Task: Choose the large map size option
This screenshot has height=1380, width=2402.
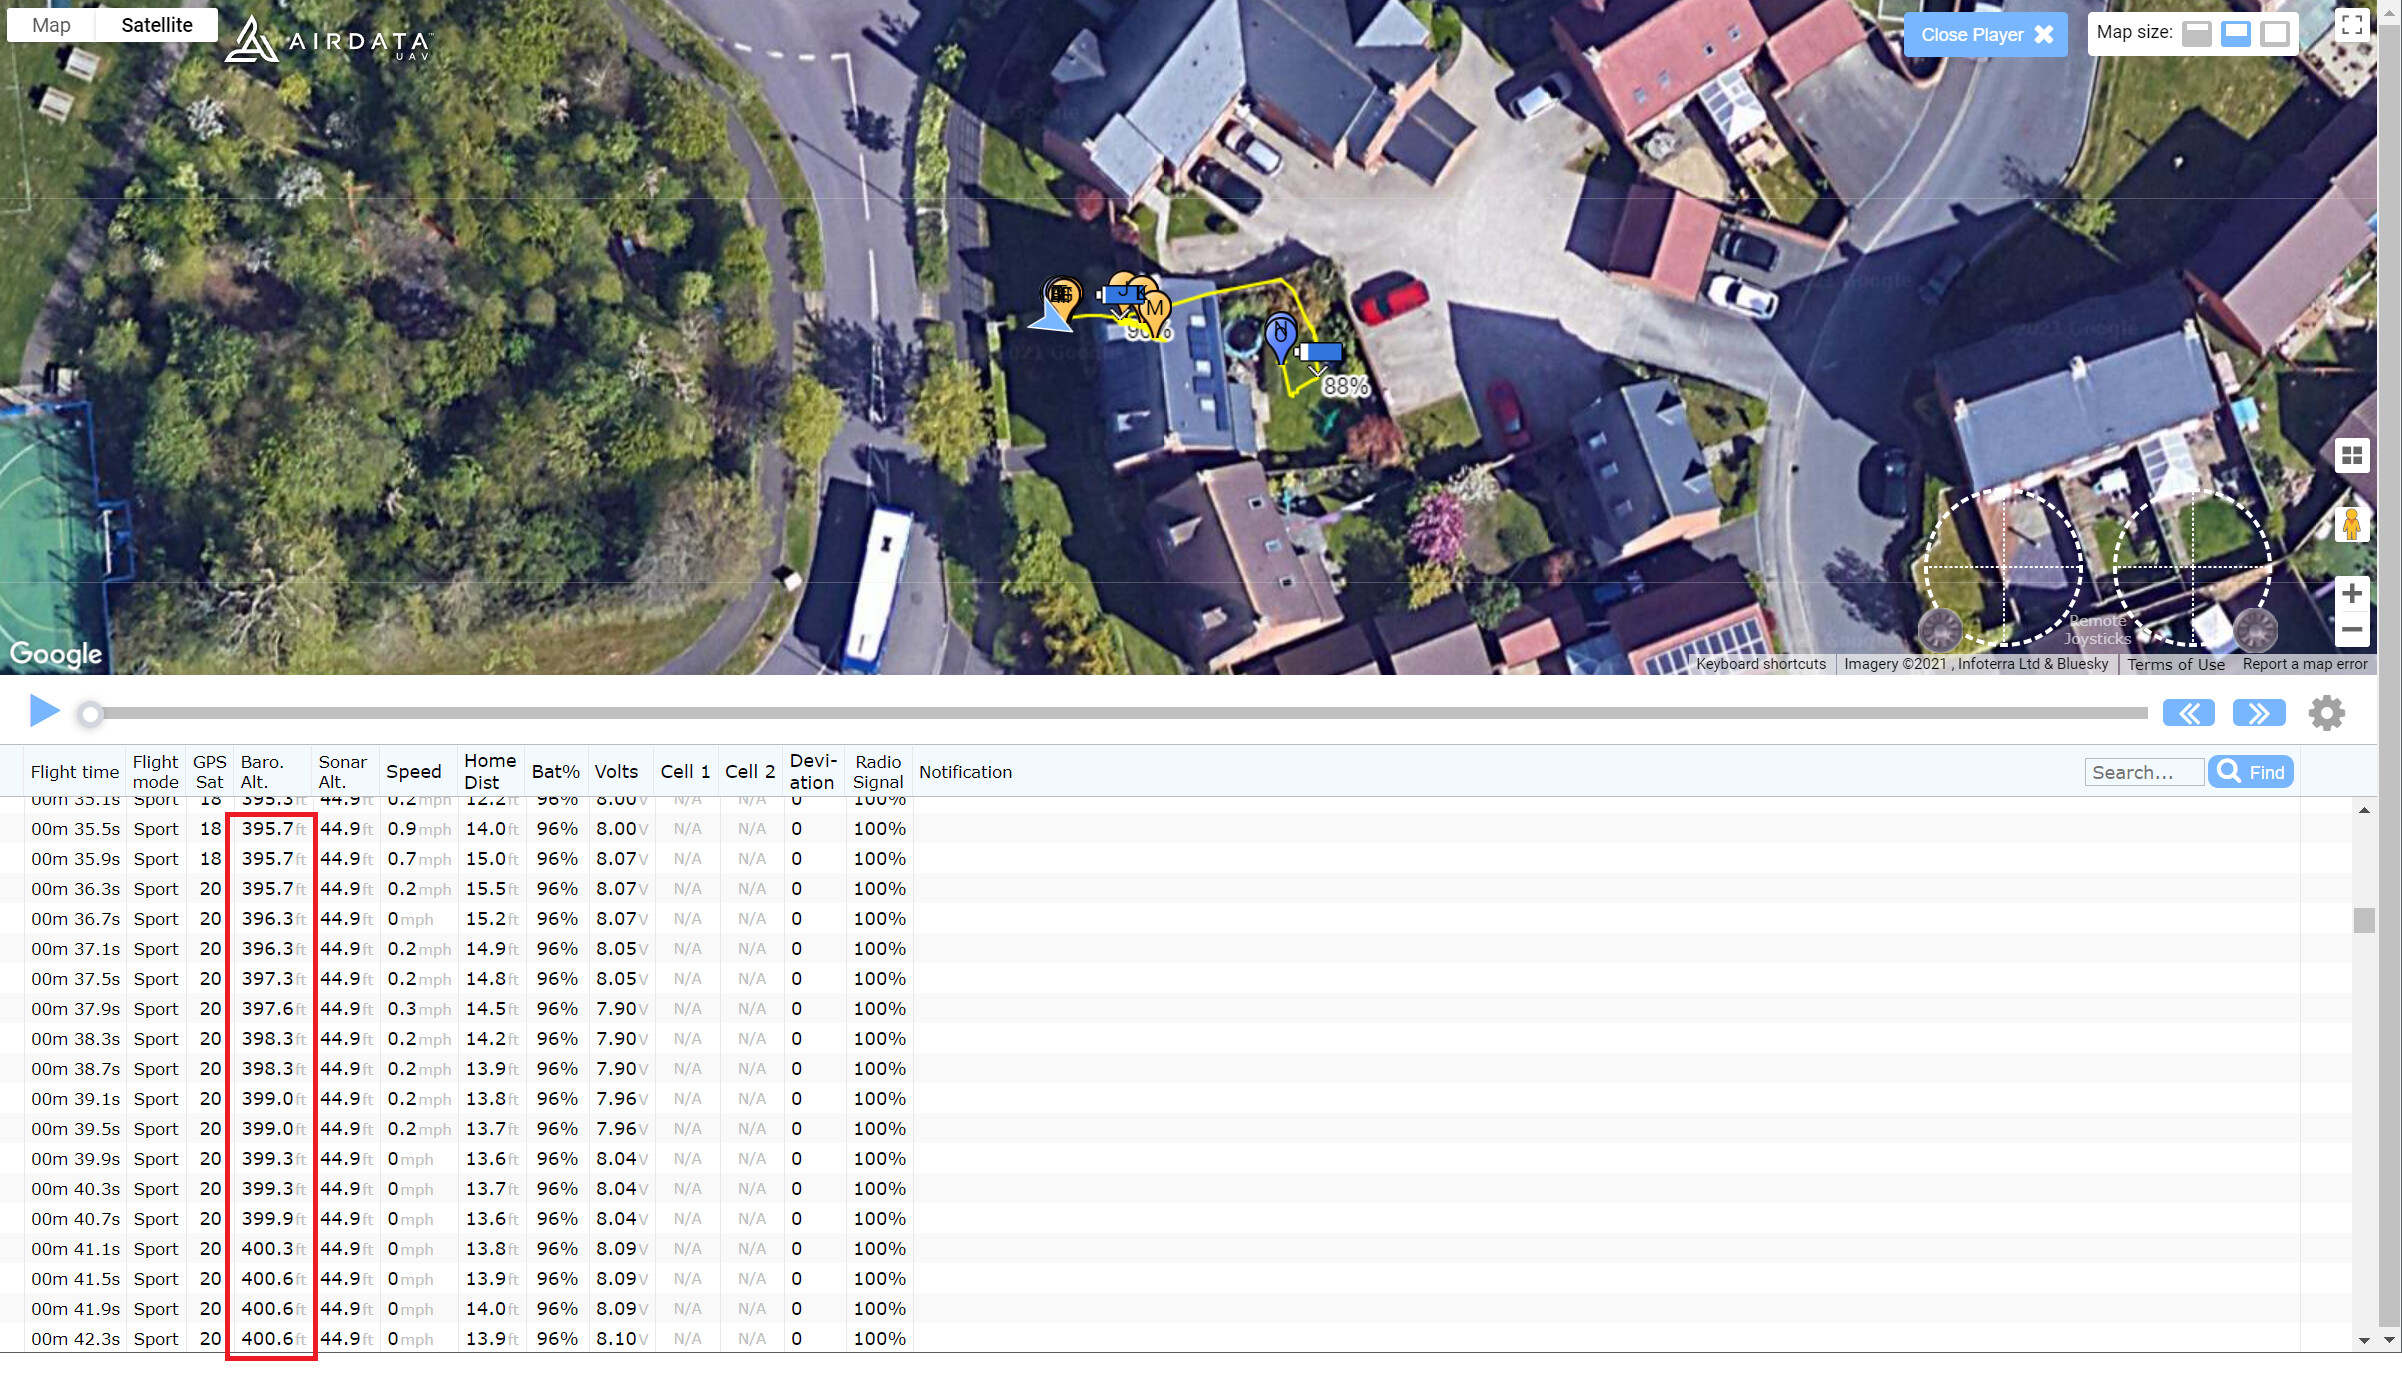Action: click(x=2275, y=33)
